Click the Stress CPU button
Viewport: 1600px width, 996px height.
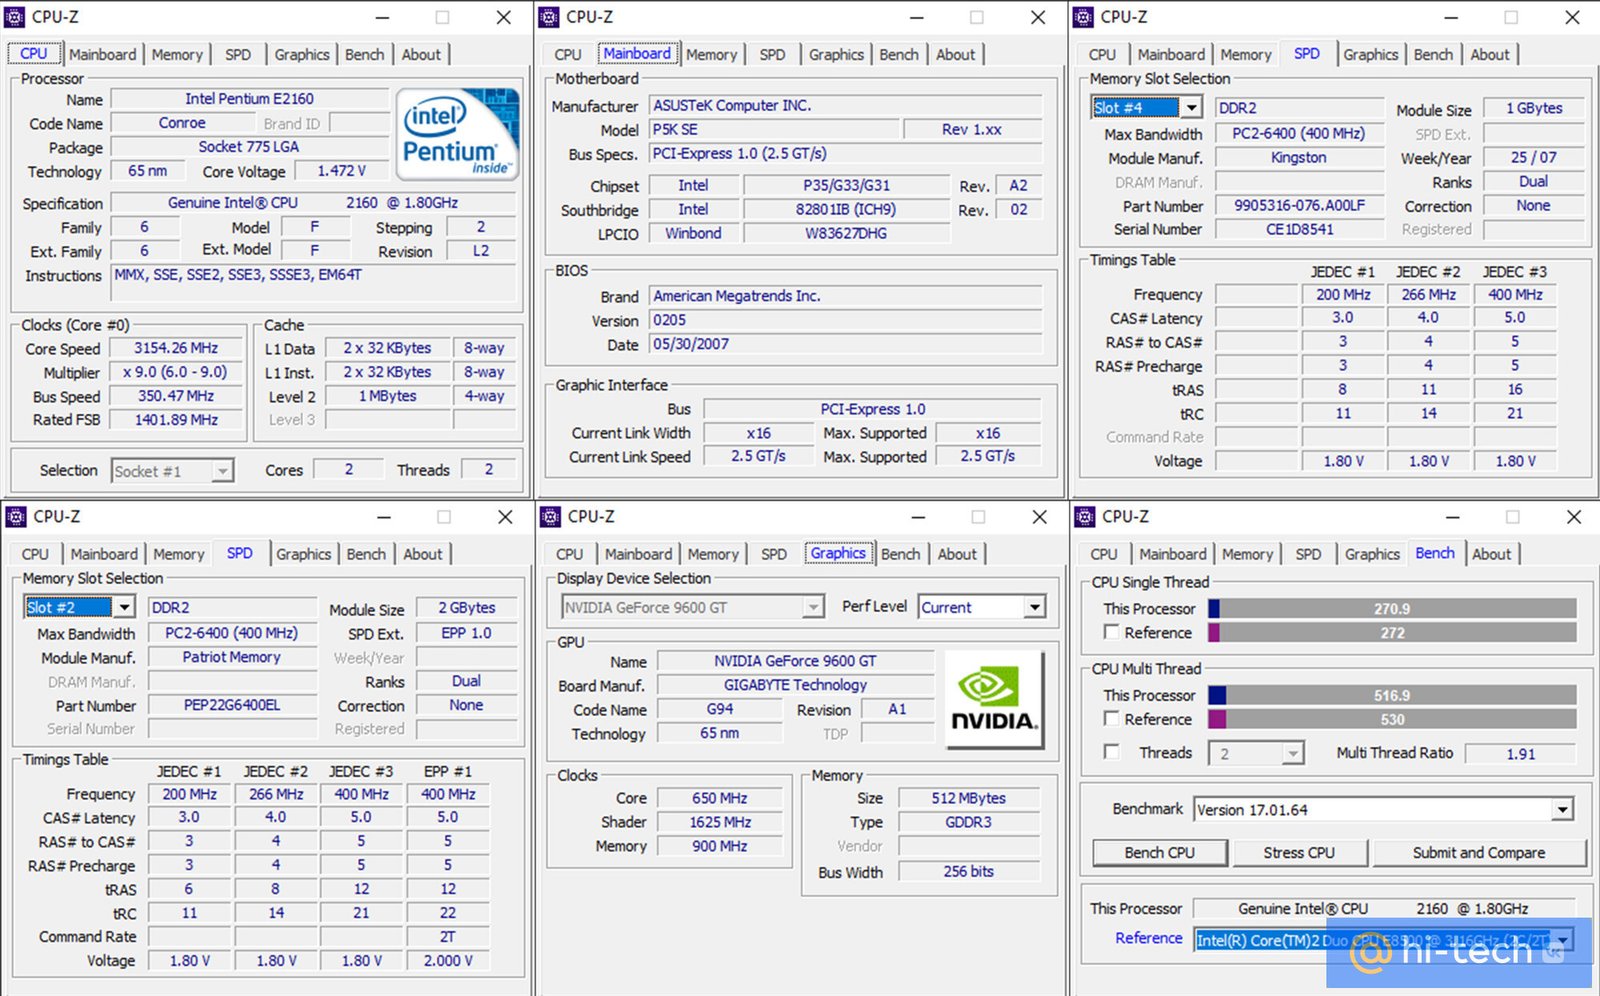click(x=1299, y=852)
